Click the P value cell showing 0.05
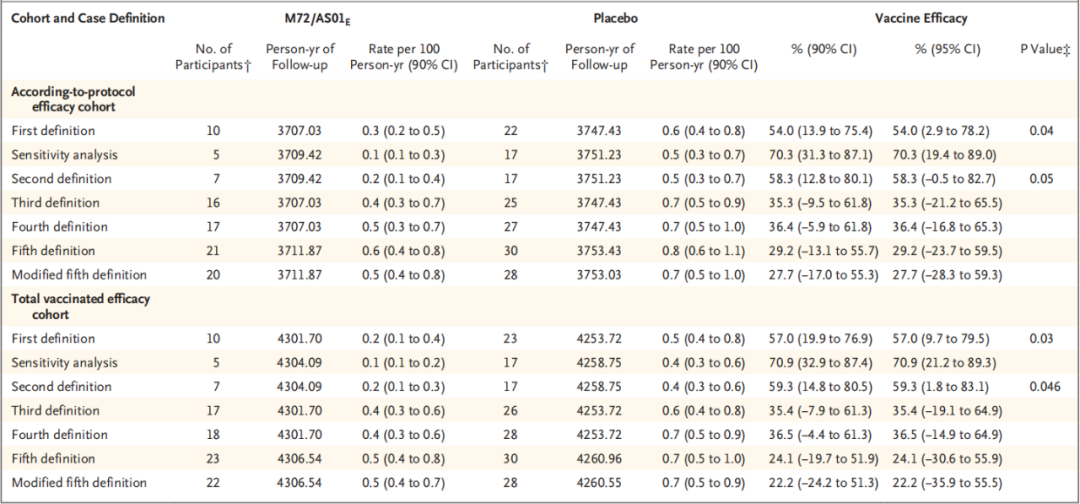The width and height of the screenshot is (1080, 504). point(1042,179)
